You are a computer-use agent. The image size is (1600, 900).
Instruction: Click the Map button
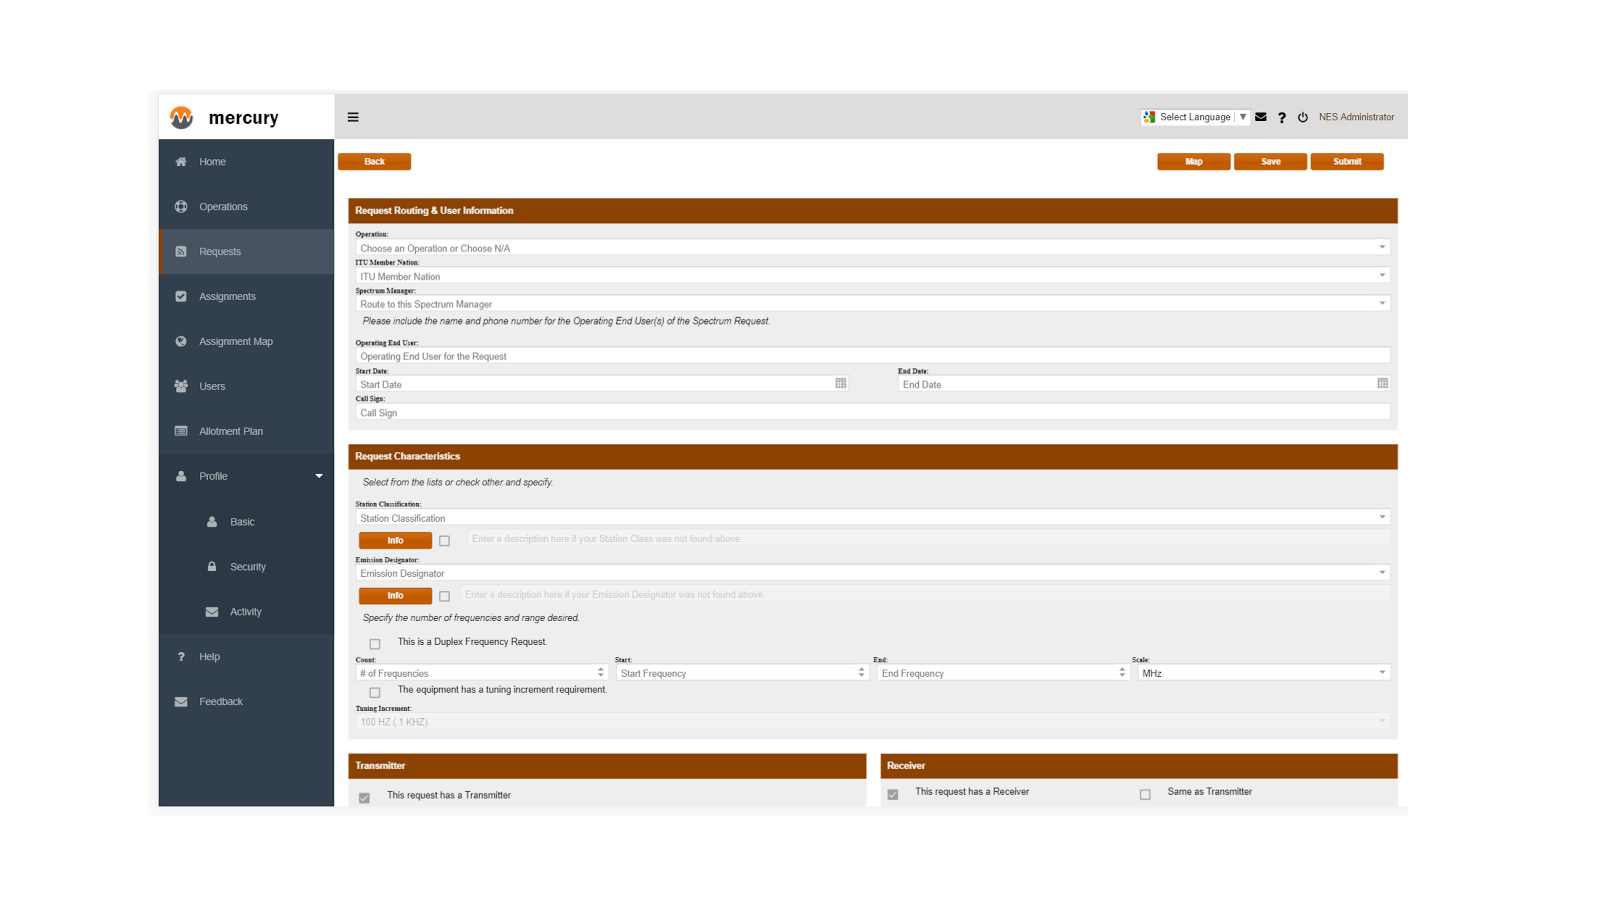[1194, 161]
